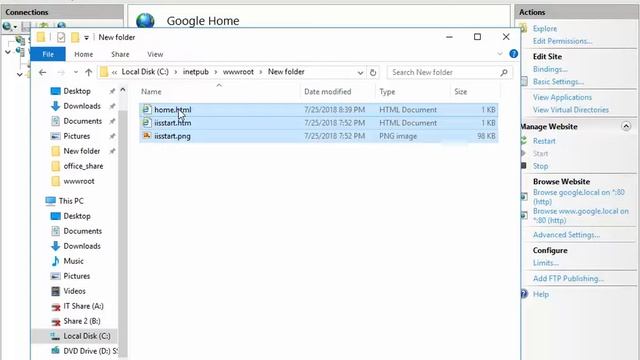This screenshot has height=360, width=640.
Task: Click Local Disk (C:) in address path
Action: 145,72
